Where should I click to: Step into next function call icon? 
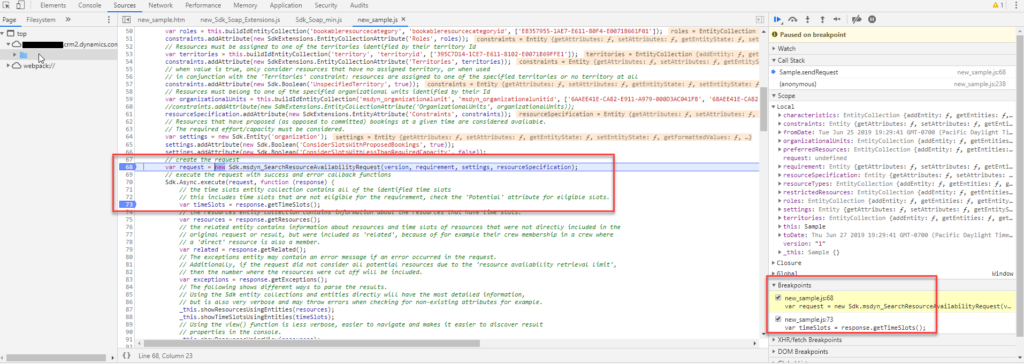[x=808, y=20]
